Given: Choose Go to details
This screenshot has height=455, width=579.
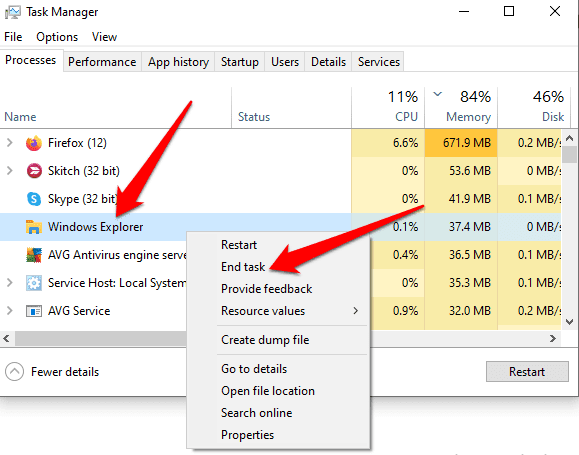Looking at the screenshot, I should 254,369.
